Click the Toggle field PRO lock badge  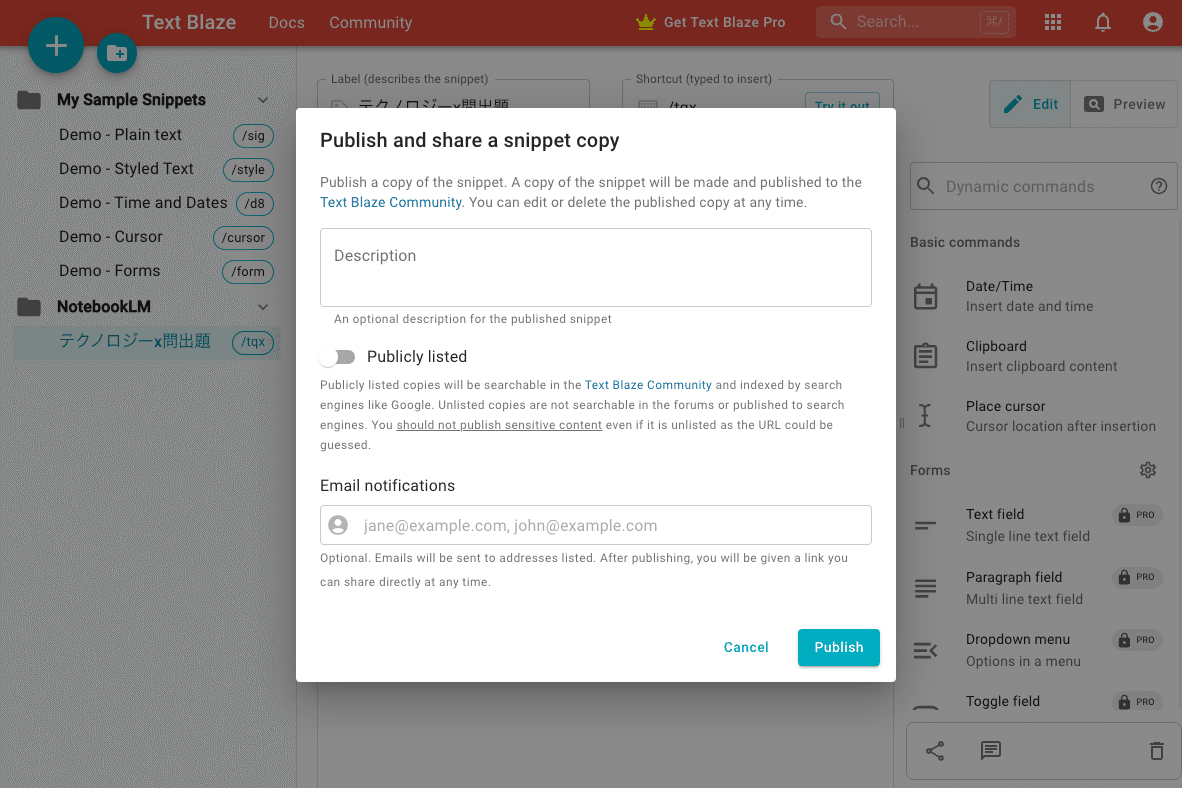(1137, 702)
